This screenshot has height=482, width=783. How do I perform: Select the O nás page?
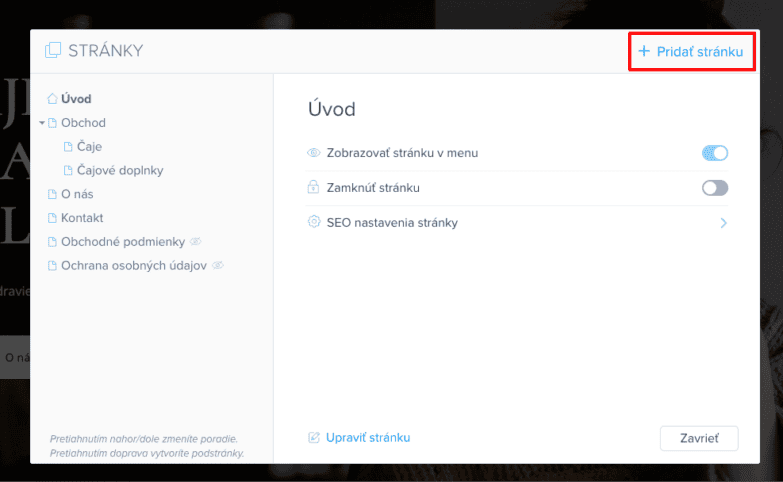click(x=77, y=194)
